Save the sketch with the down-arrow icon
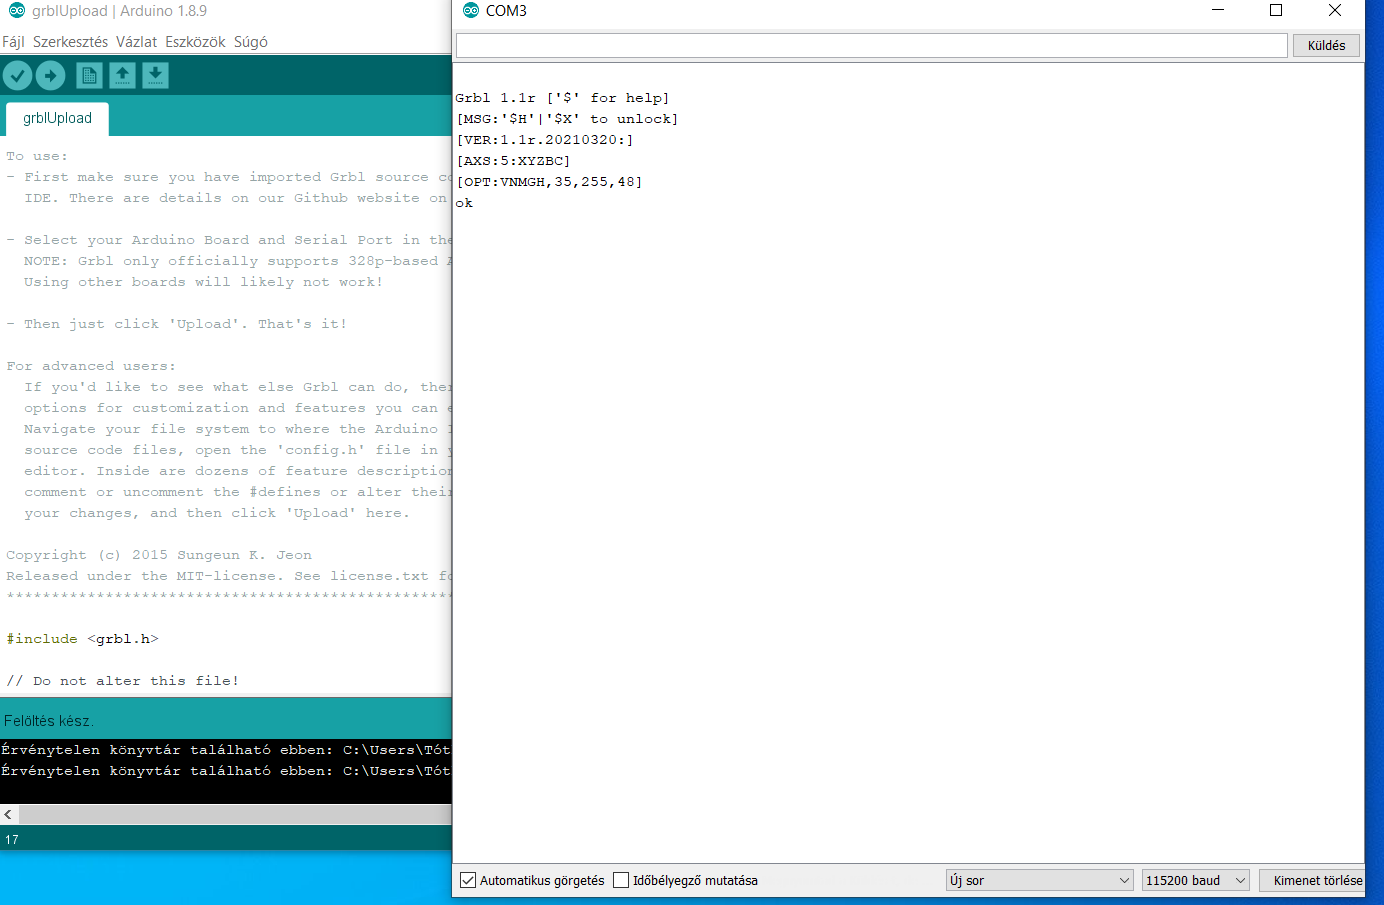This screenshot has height=905, width=1384. point(155,75)
